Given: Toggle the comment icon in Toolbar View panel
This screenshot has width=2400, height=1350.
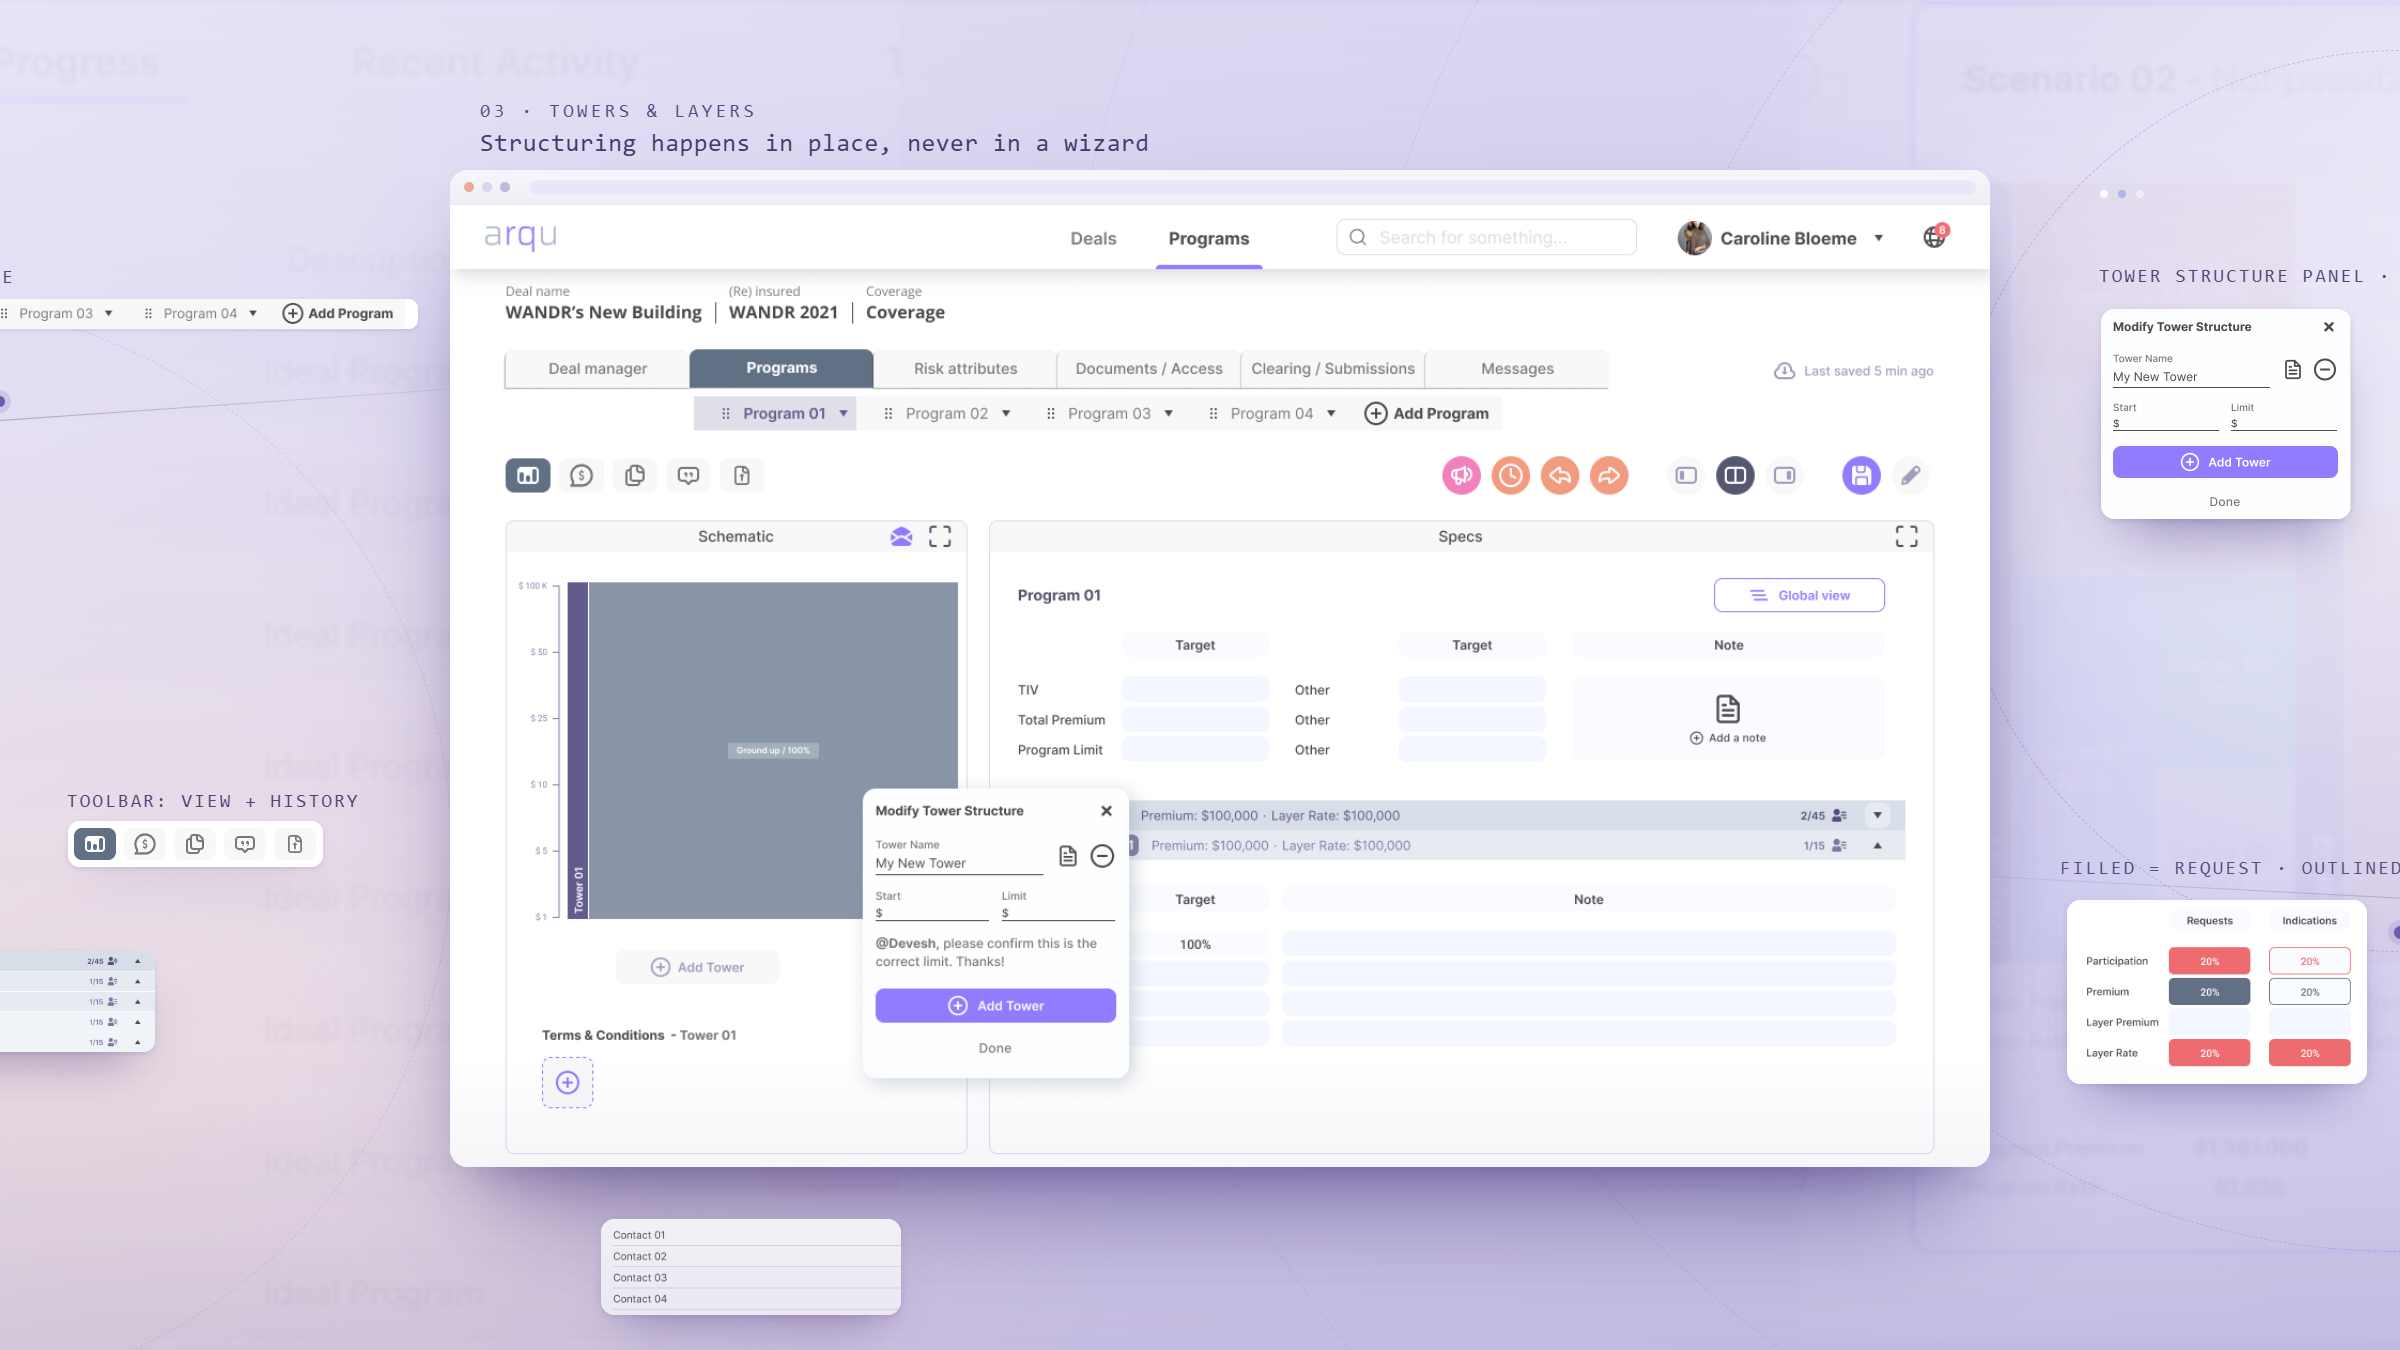Looking at the screenshot, I should pyautogui.click(x=245, y=845).
